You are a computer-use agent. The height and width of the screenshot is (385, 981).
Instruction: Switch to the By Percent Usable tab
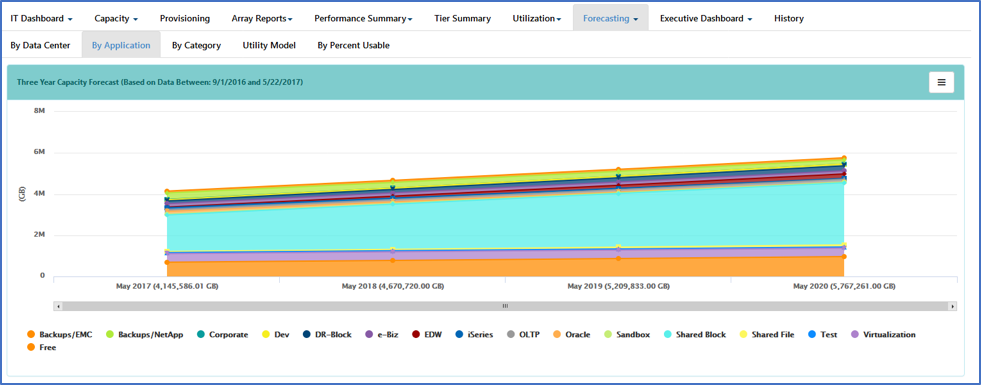(x=353, y=45)
